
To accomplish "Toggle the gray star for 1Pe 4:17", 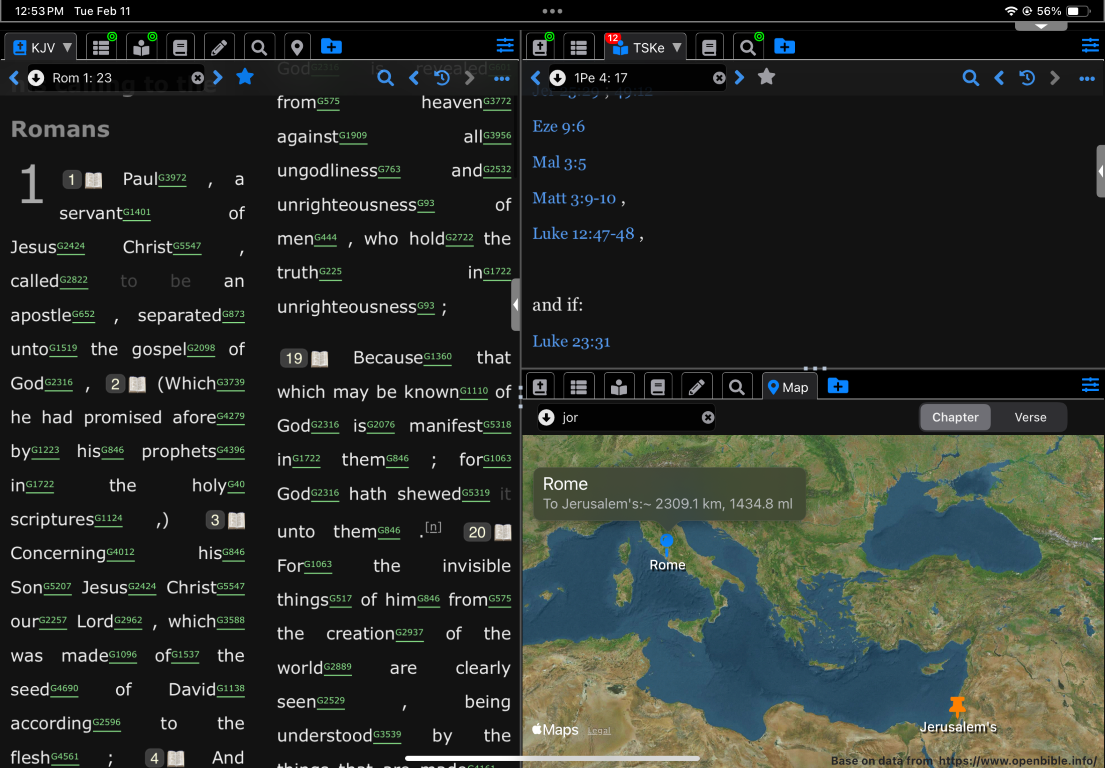I will tap(766, 77).
